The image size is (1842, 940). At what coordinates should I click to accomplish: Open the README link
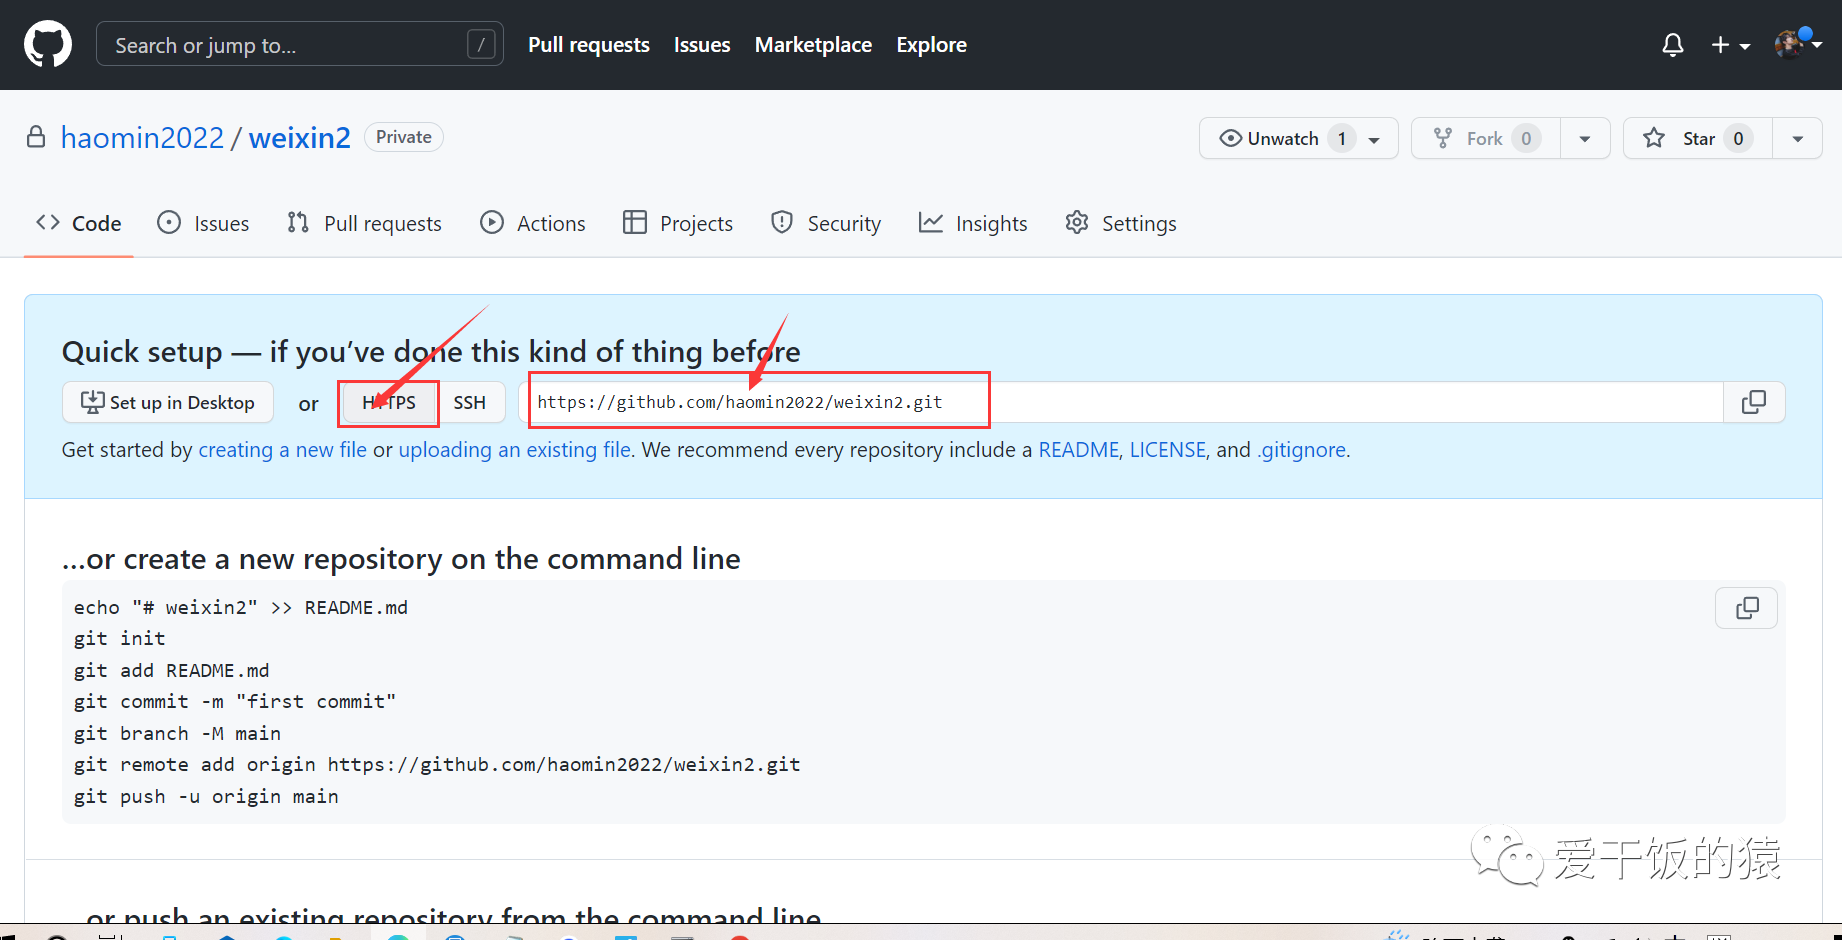click(x=1079, y=450)
